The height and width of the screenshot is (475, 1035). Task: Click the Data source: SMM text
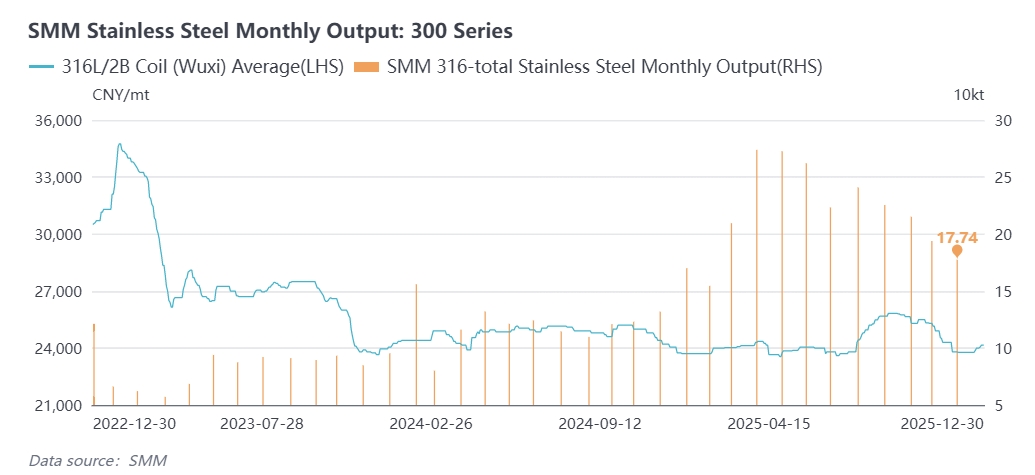click(98, 460)
